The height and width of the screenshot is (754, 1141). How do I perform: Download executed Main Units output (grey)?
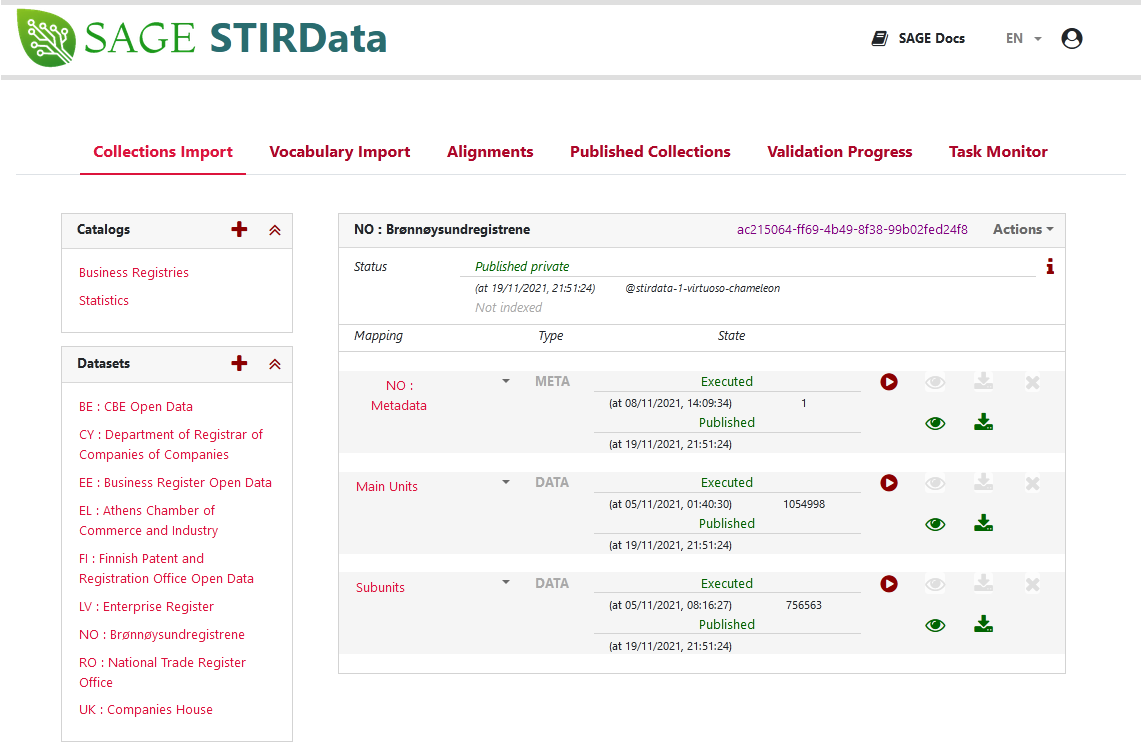[984, 482]
